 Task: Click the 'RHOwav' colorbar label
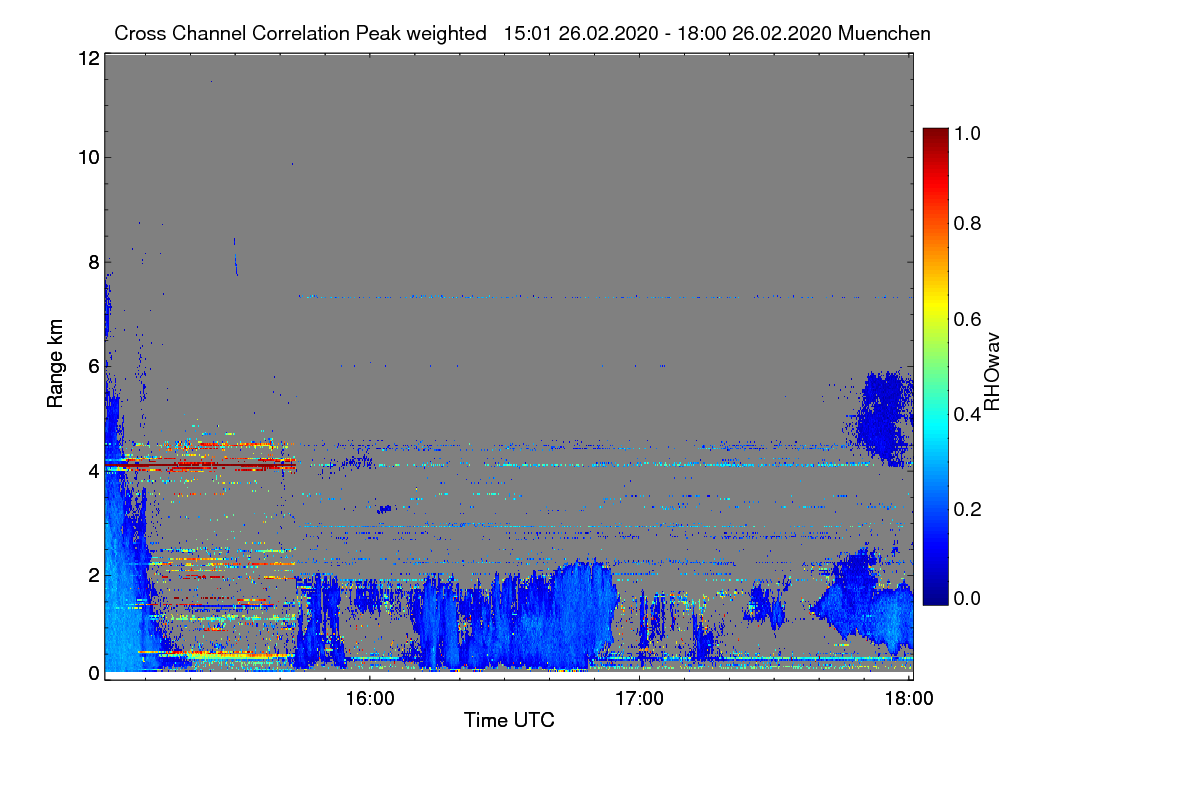click(992, 371)
